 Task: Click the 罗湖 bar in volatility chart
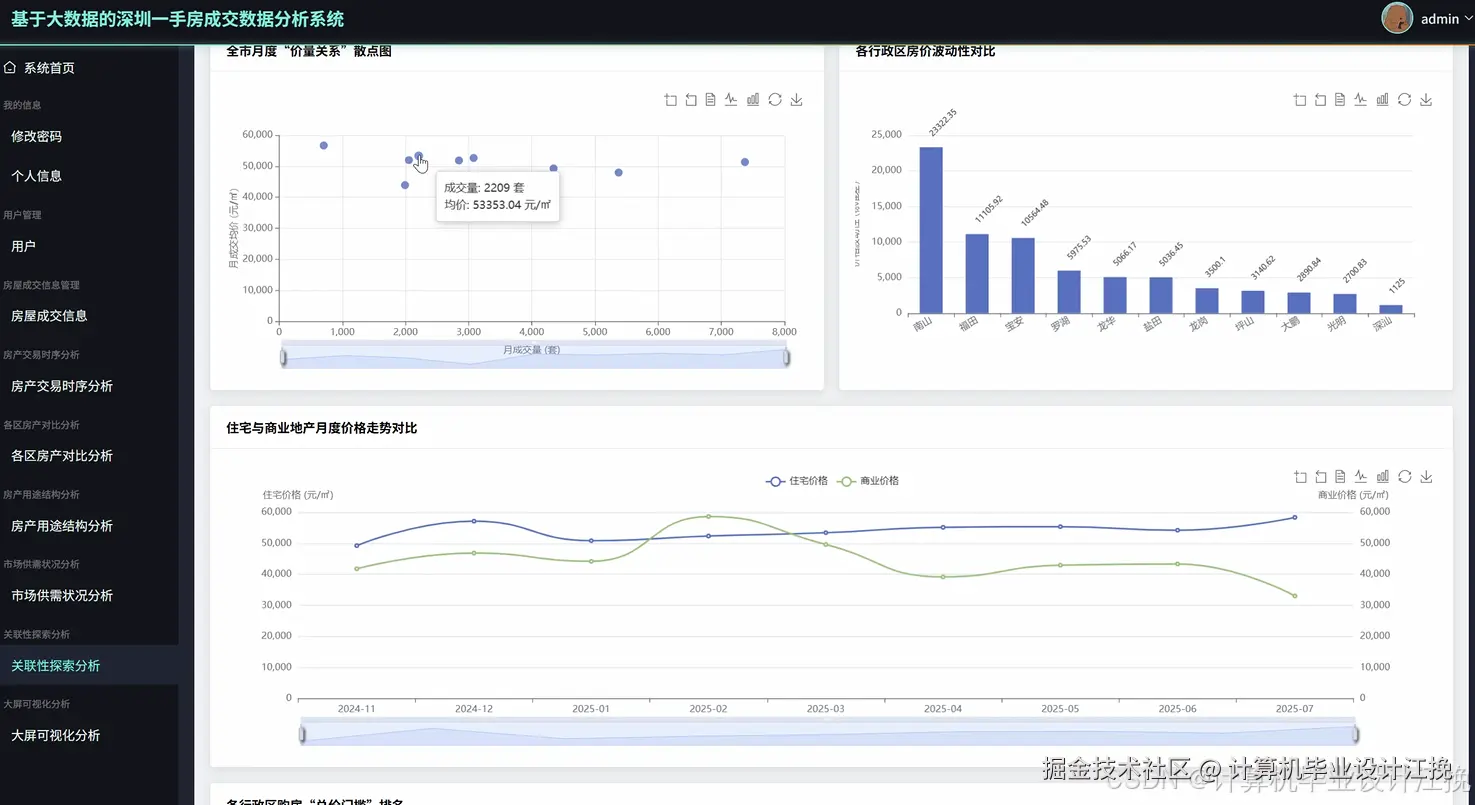1069,292
